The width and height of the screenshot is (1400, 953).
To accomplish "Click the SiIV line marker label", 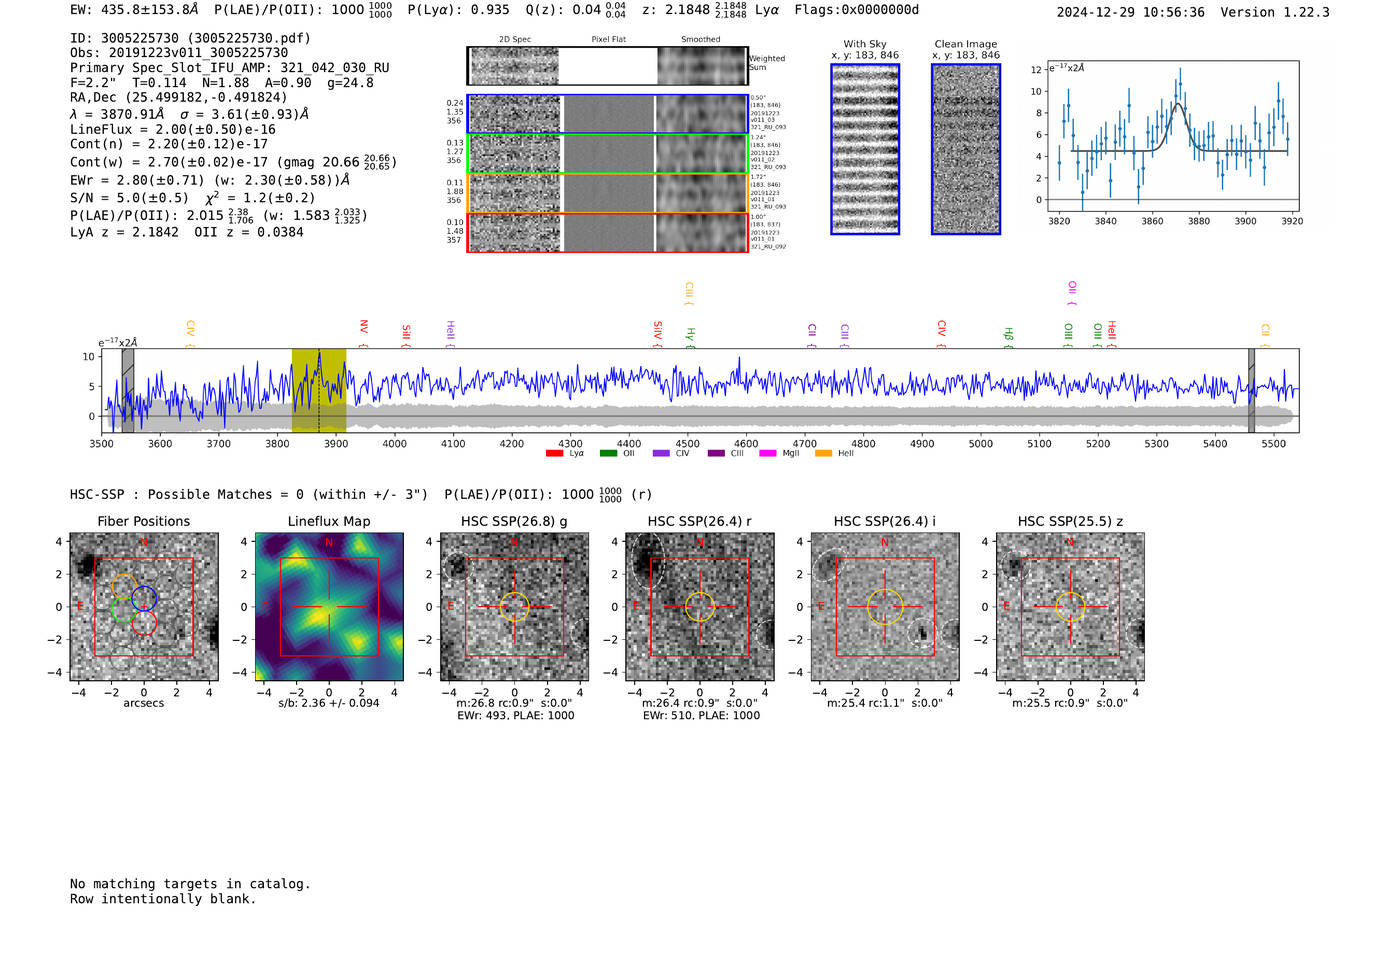I will pos(657,333).
